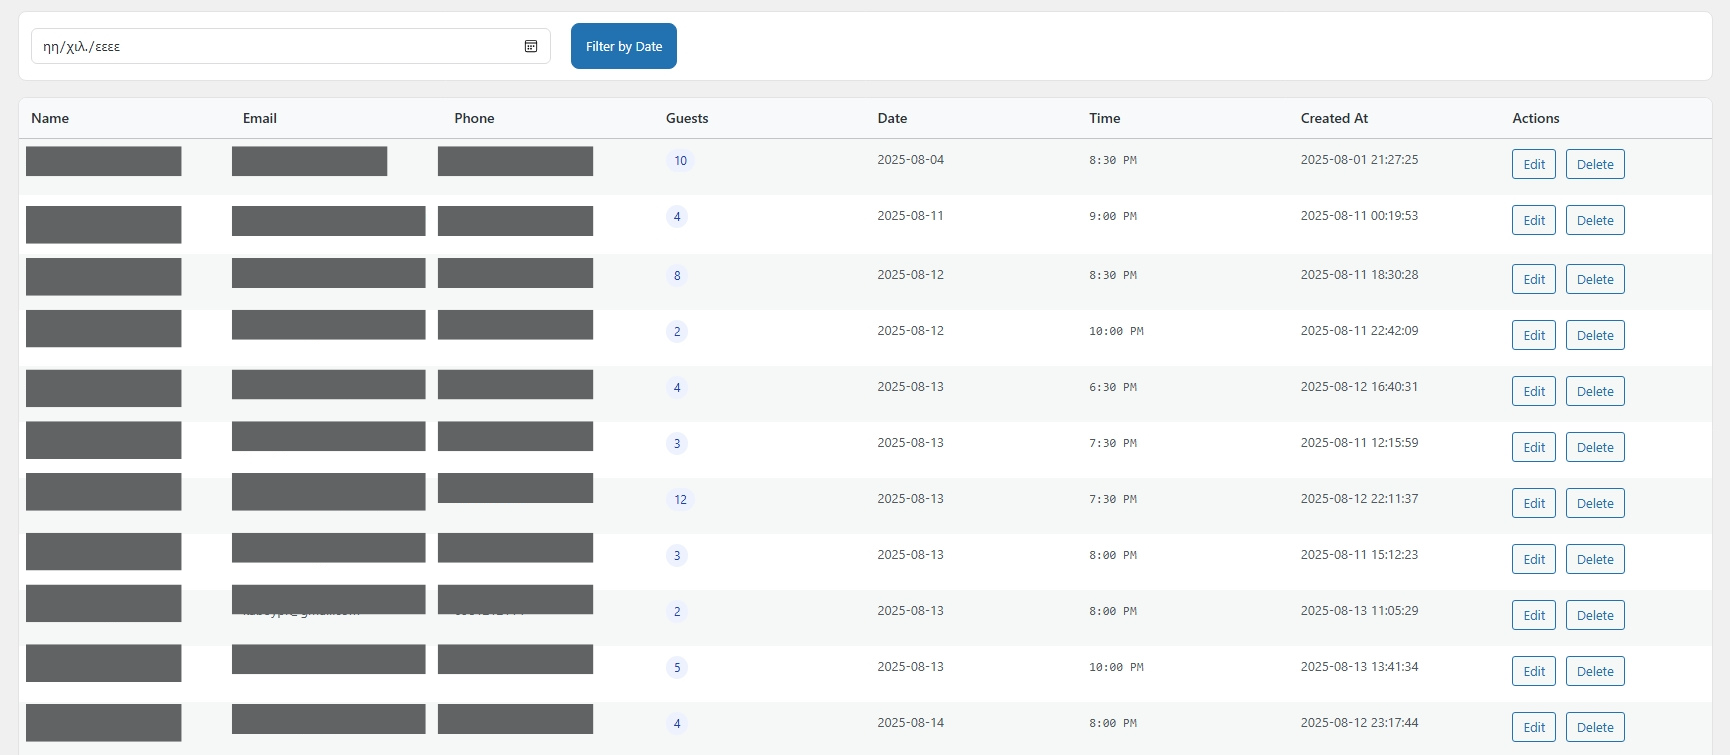
Task: Click the 10:00 PM time for 2025-08-13
Action: (x=1116, y=667)
